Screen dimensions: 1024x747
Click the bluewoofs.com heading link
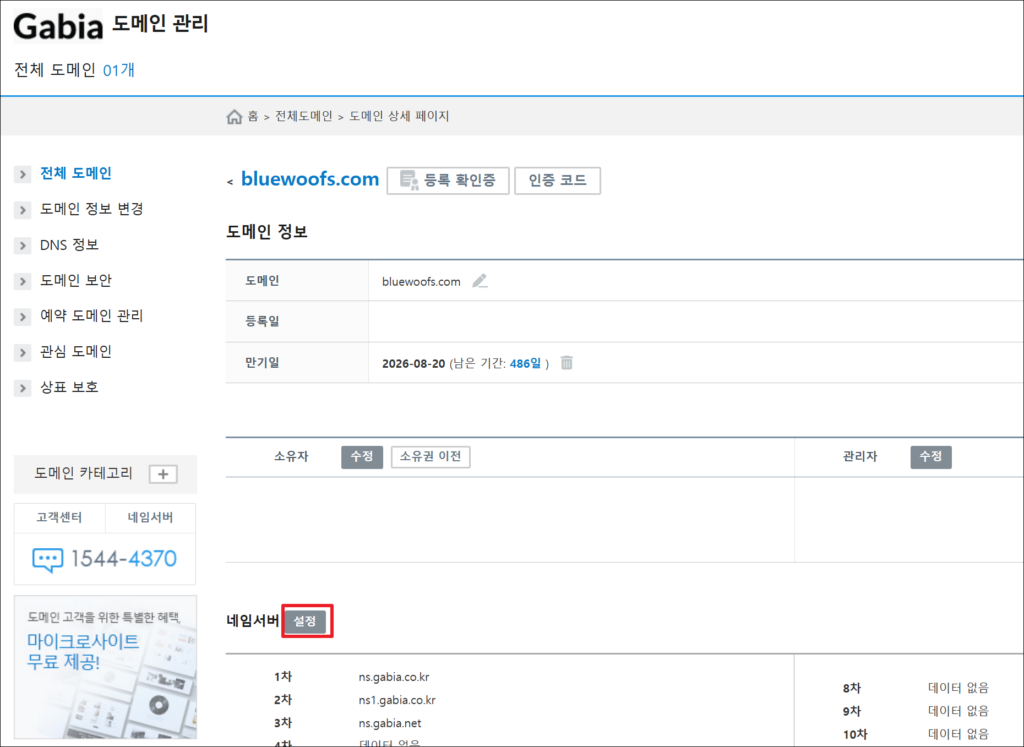tap(310, 179)
